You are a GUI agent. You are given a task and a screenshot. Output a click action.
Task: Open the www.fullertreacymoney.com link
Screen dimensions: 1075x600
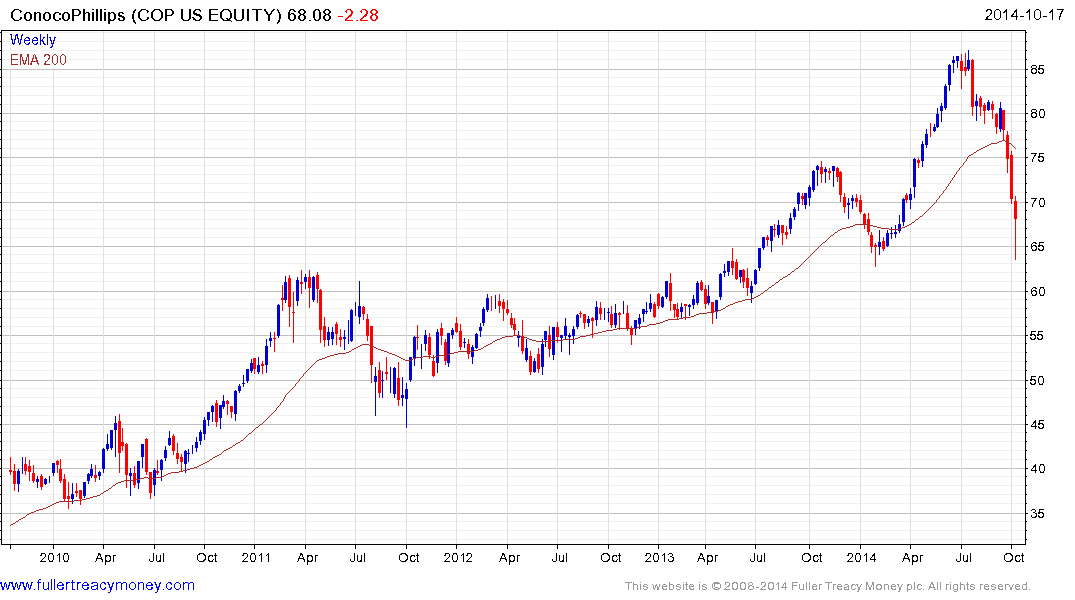[97, 585]
